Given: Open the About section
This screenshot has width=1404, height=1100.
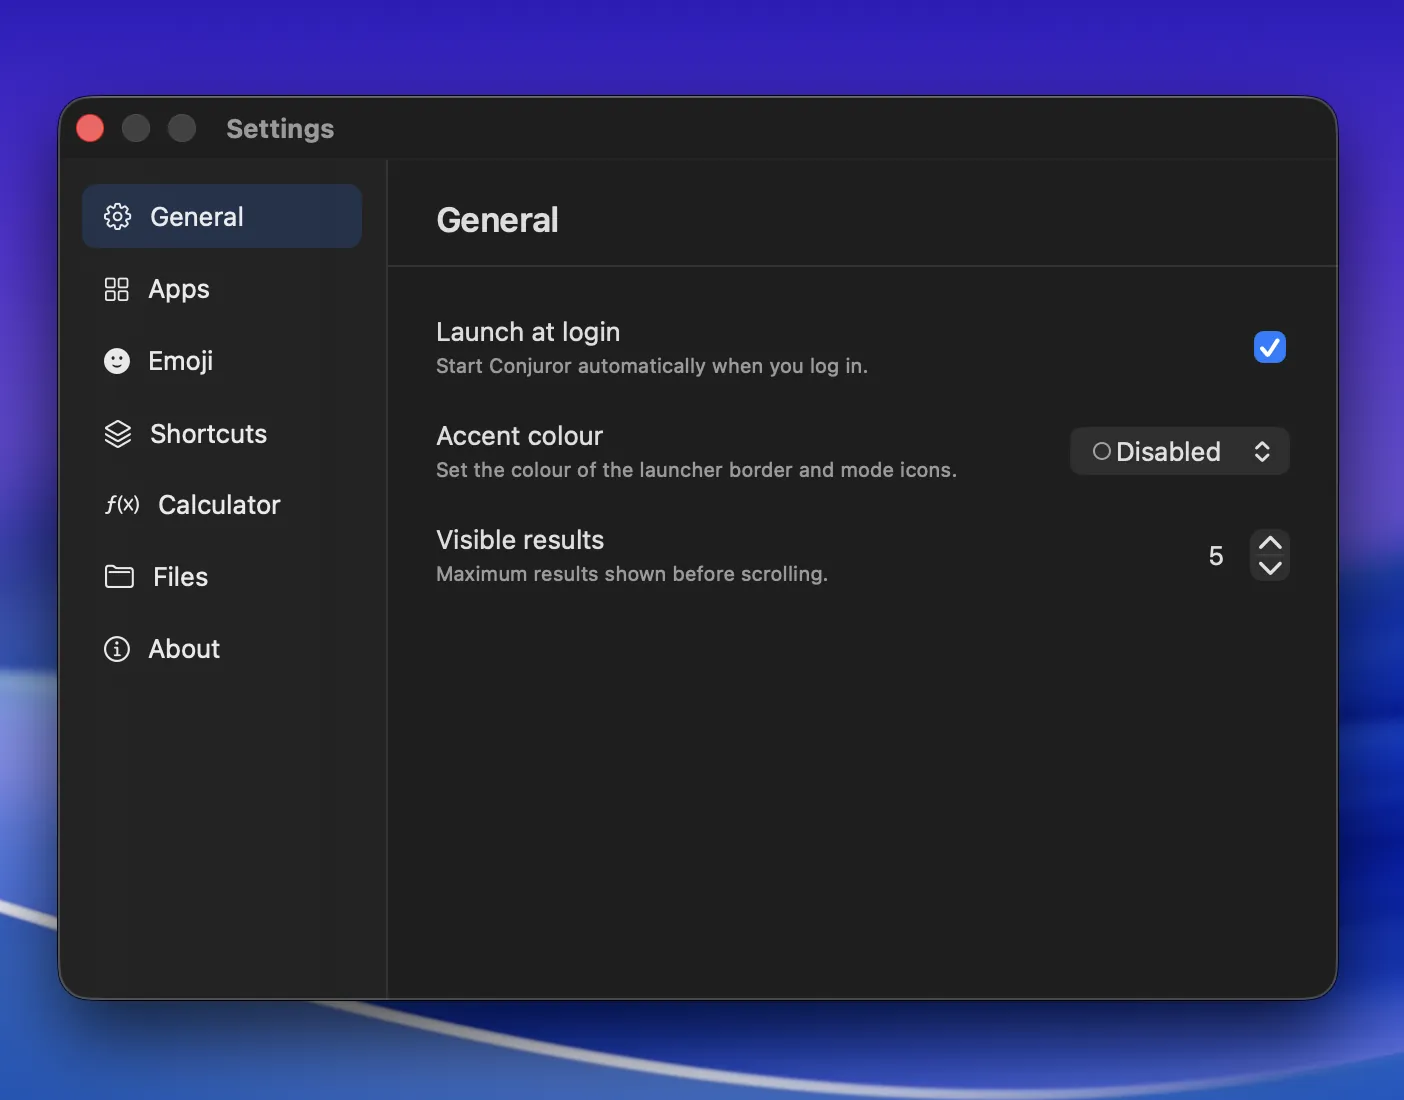Looking at the screenshot, I should pyautogui.click(x=222, y=649).
